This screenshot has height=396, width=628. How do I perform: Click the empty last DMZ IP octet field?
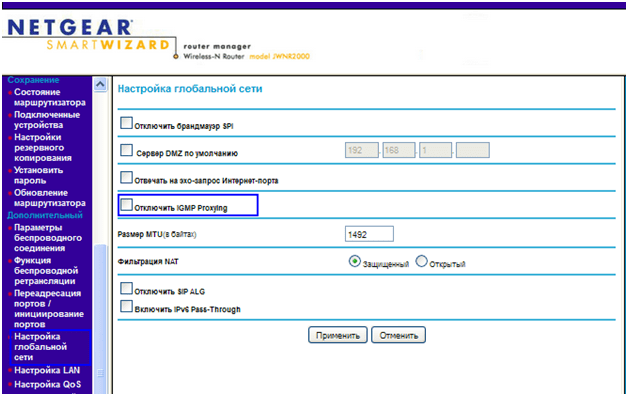click(x=473, y=150)
